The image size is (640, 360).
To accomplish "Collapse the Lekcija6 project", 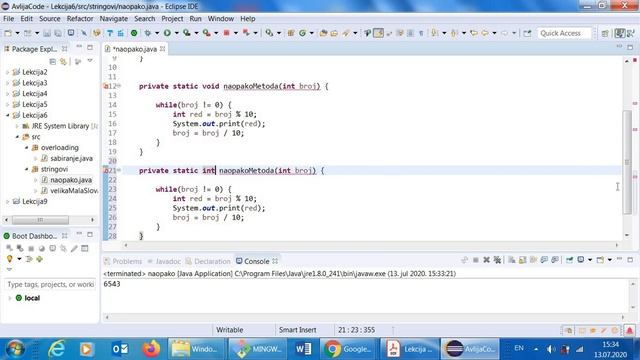I will click(7, 116).
